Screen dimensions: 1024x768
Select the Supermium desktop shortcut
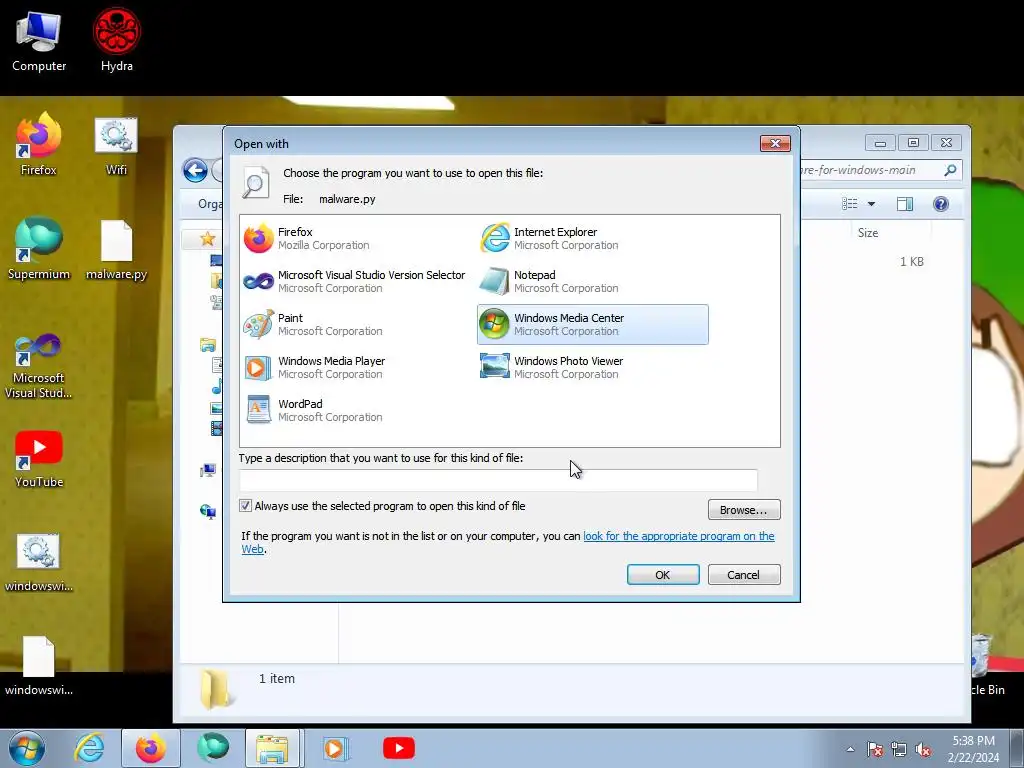click(39, 248)
